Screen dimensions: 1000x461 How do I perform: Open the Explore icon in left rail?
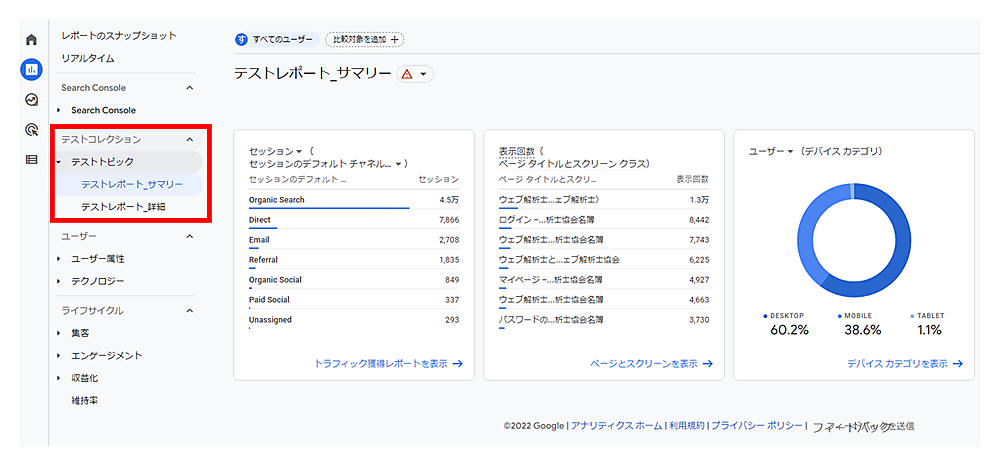[32, 100]
